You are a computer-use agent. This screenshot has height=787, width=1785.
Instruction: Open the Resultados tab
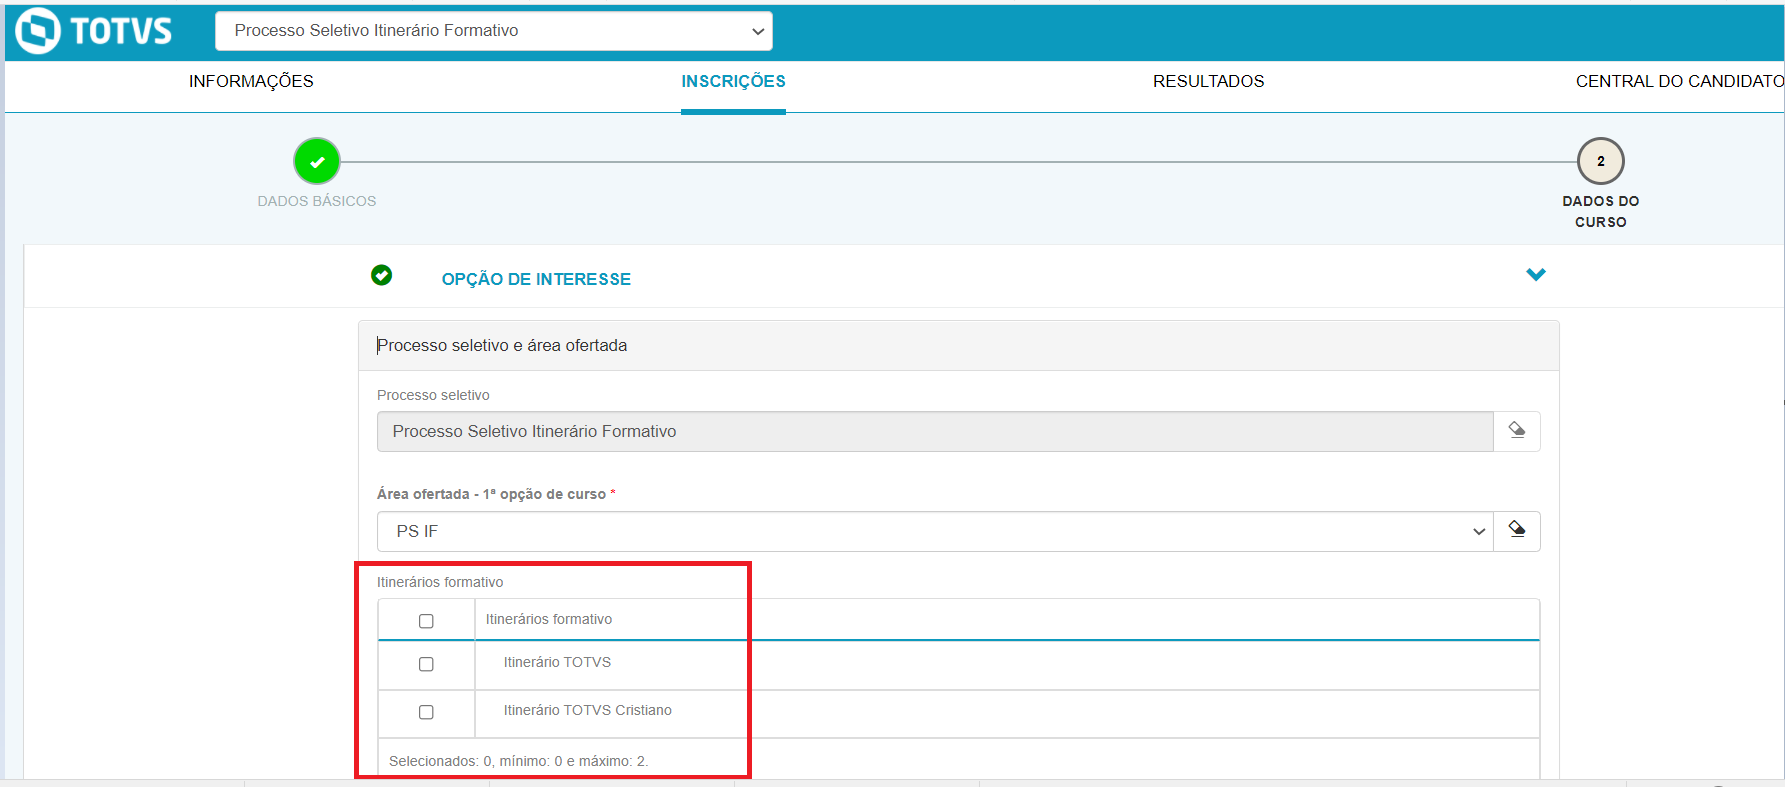(1208, 81)
